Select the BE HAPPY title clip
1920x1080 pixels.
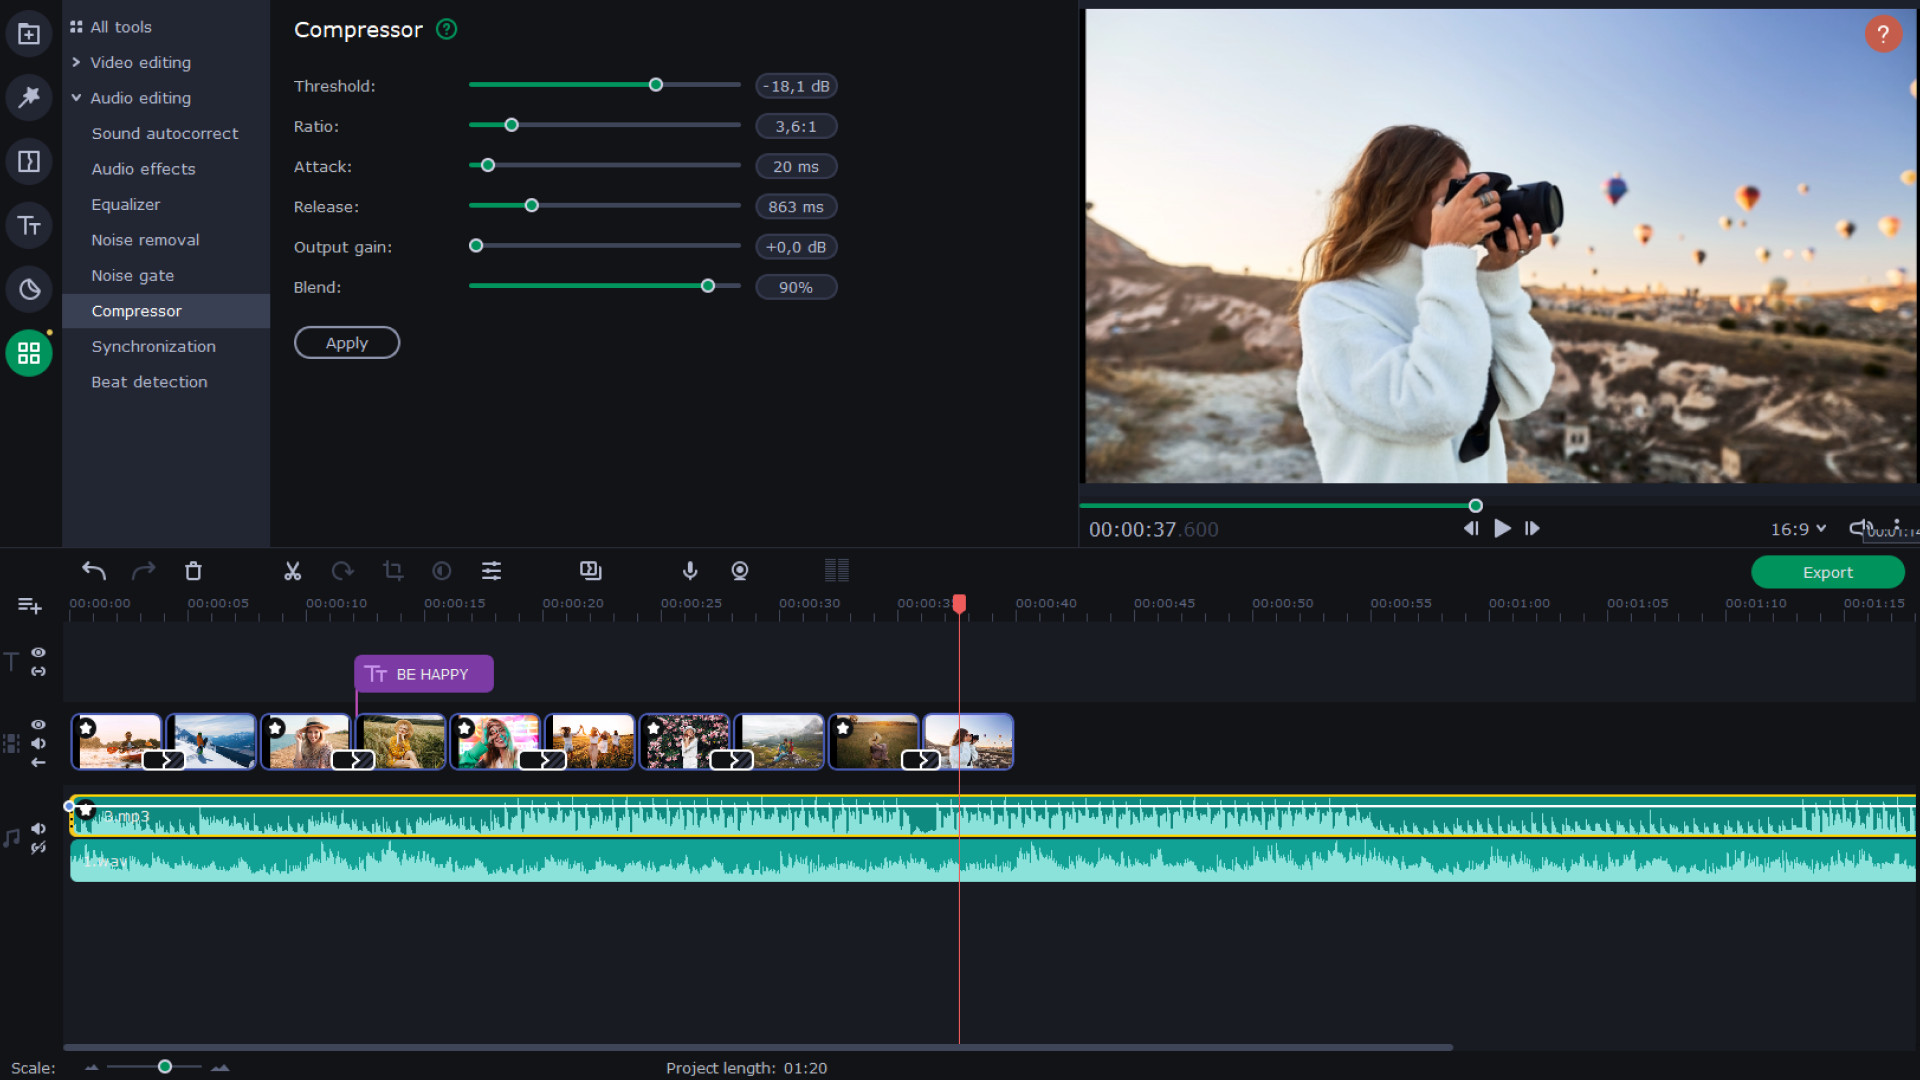[423, 674]
